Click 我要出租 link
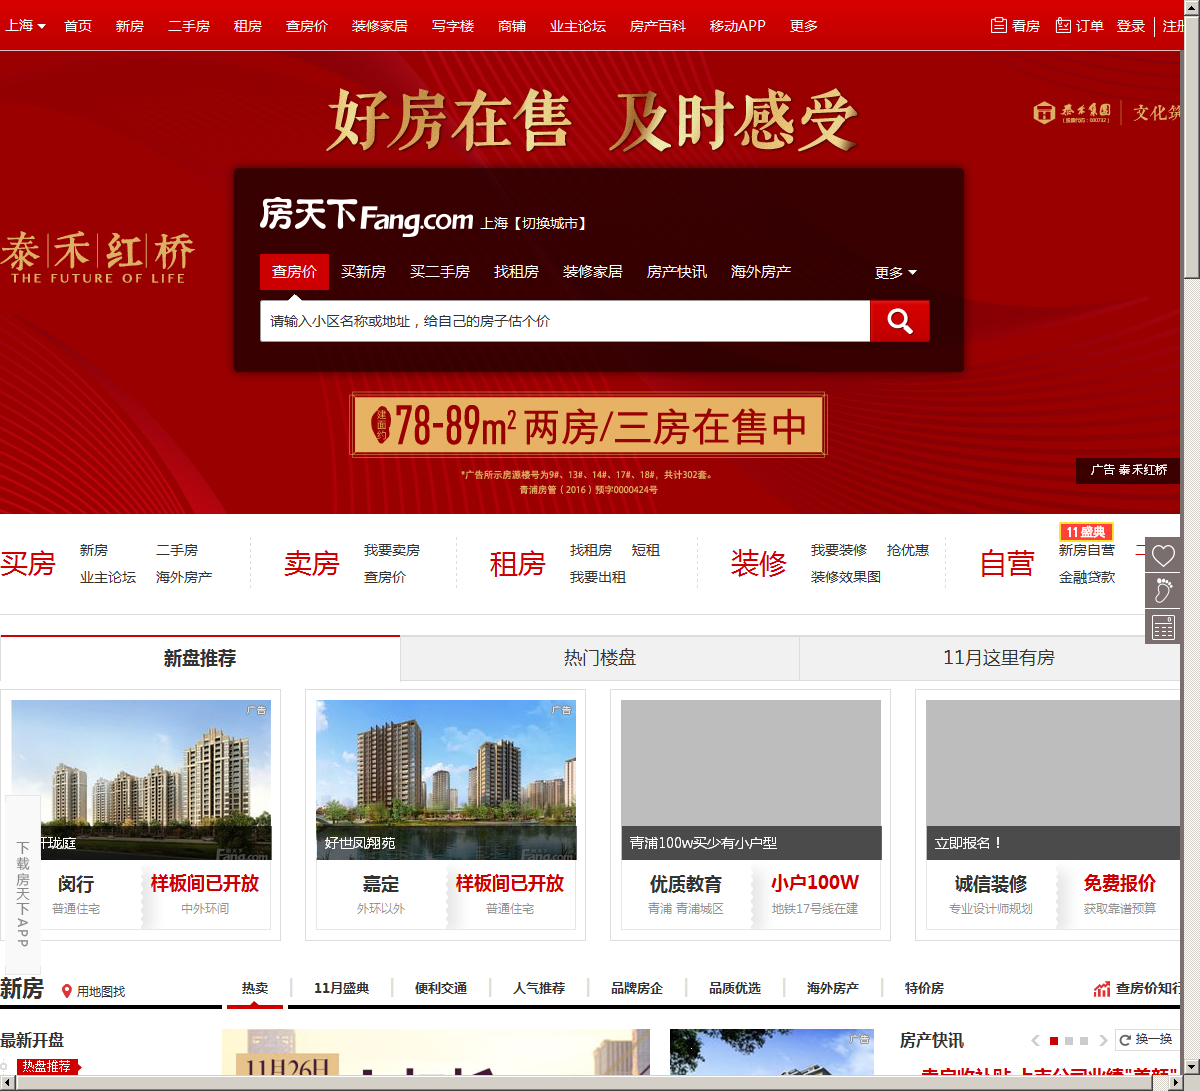The height and width of the screenshot is (1091, 1200). click(598, 577)
